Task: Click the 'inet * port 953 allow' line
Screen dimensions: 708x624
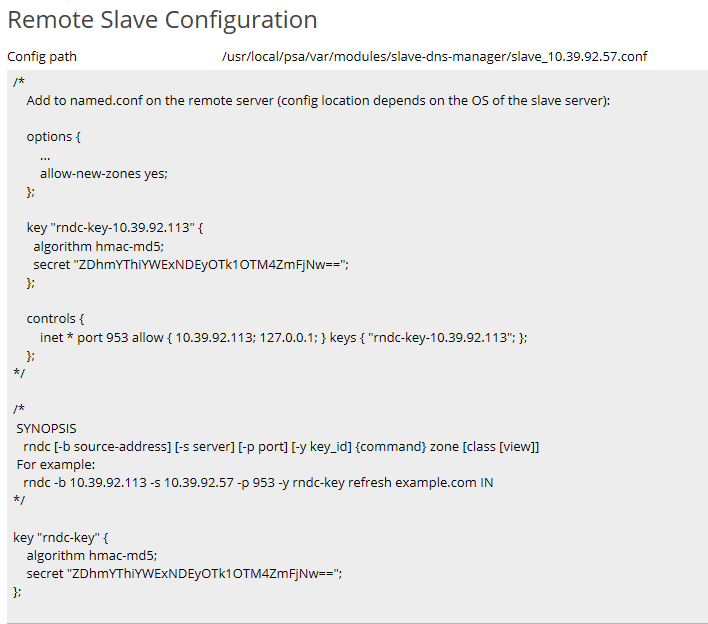Action: [277, 337]
